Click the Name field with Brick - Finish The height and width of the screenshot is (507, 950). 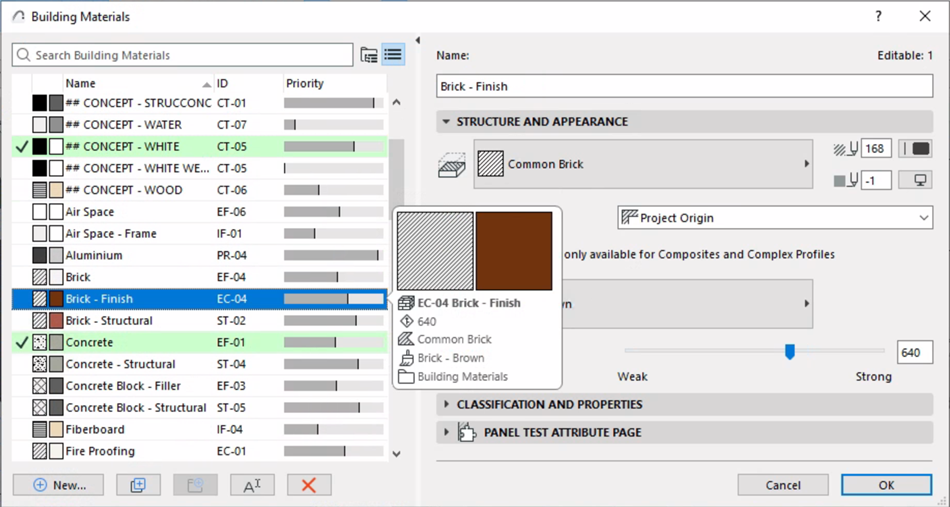tap(685, 86)
